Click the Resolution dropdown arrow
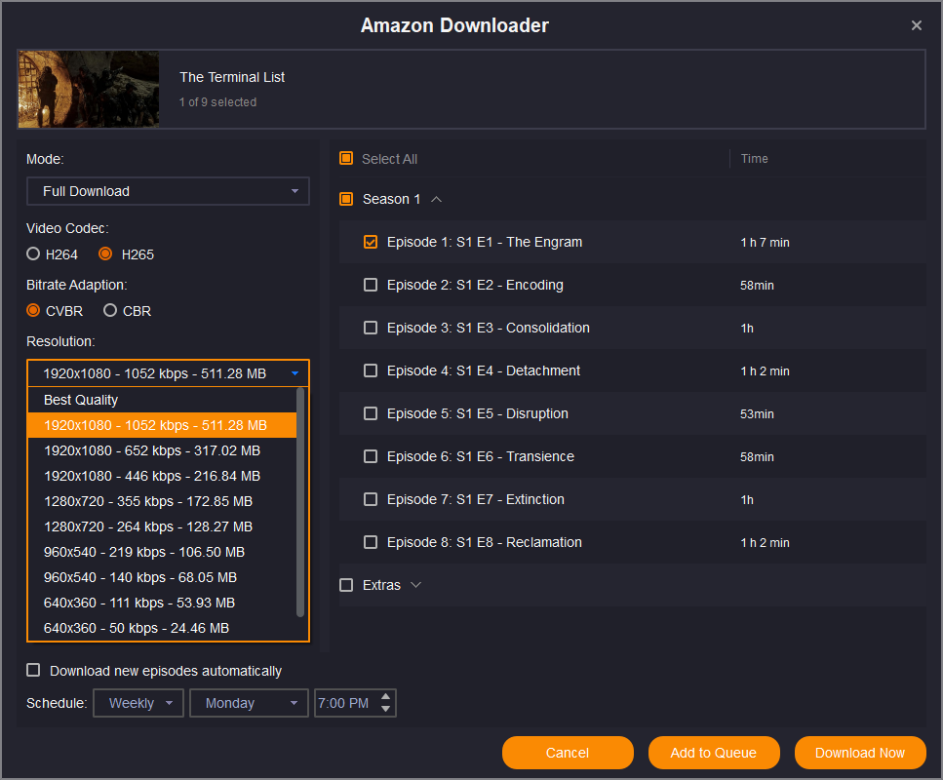 click(295, 374)
